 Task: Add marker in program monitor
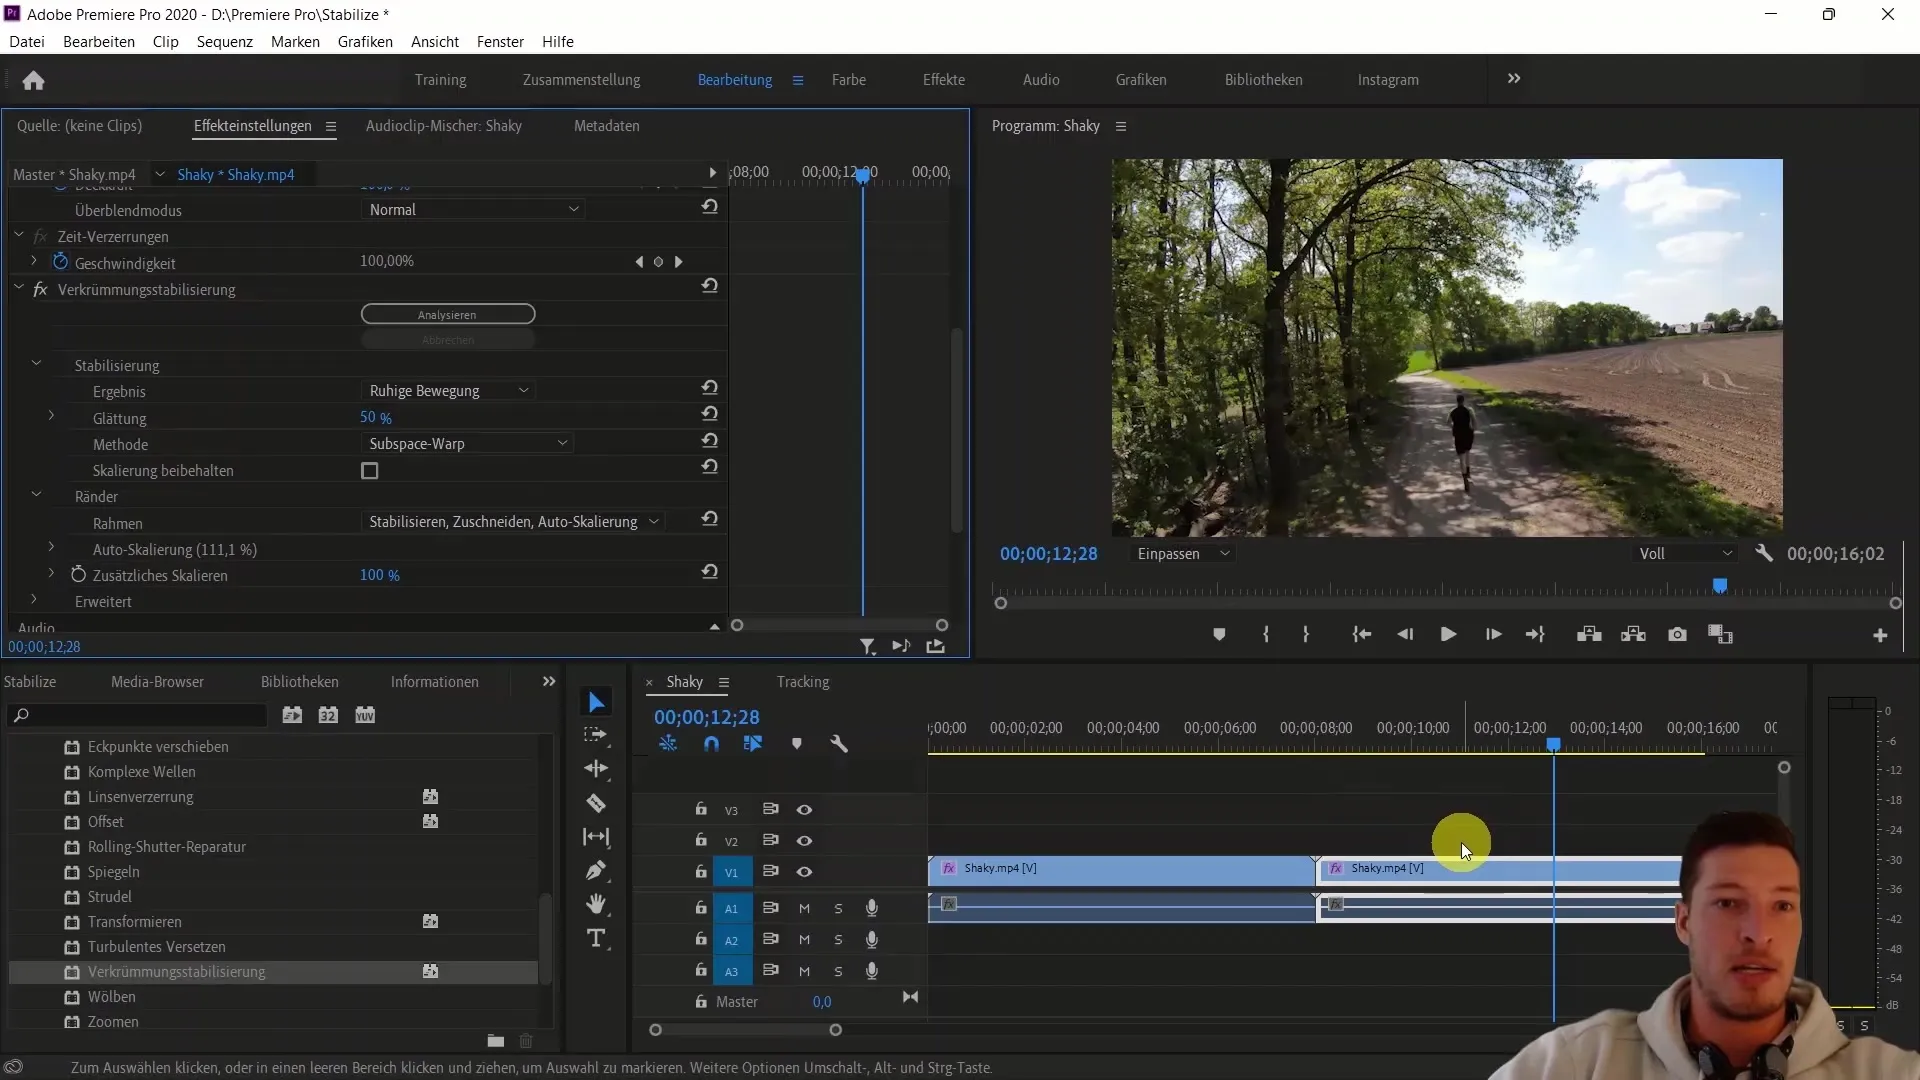1219,635
